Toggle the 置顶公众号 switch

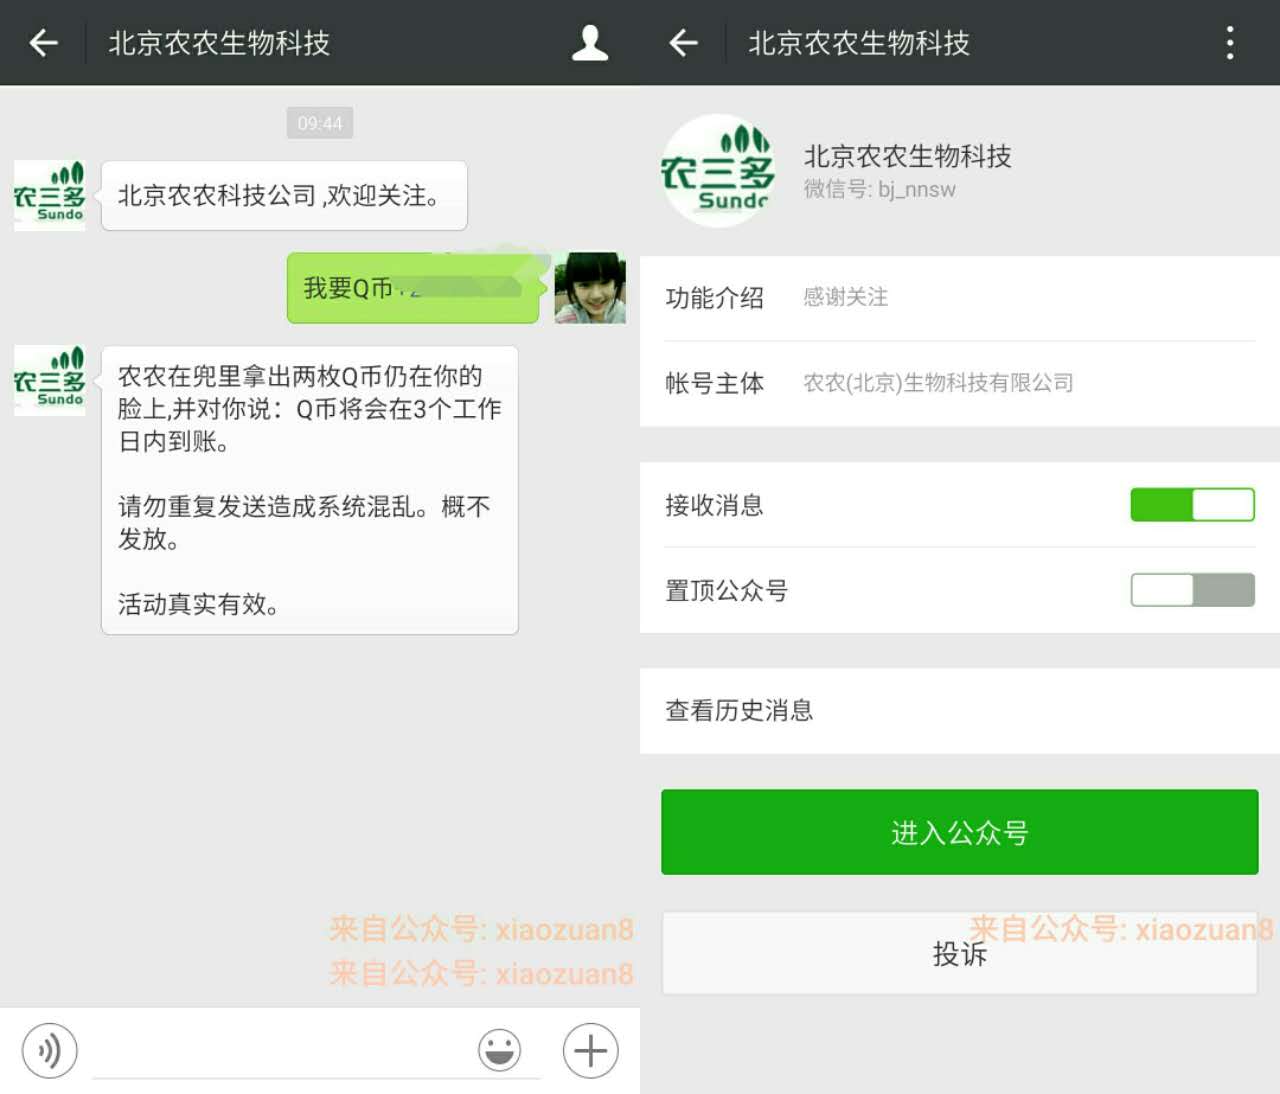pos(1192,590)
